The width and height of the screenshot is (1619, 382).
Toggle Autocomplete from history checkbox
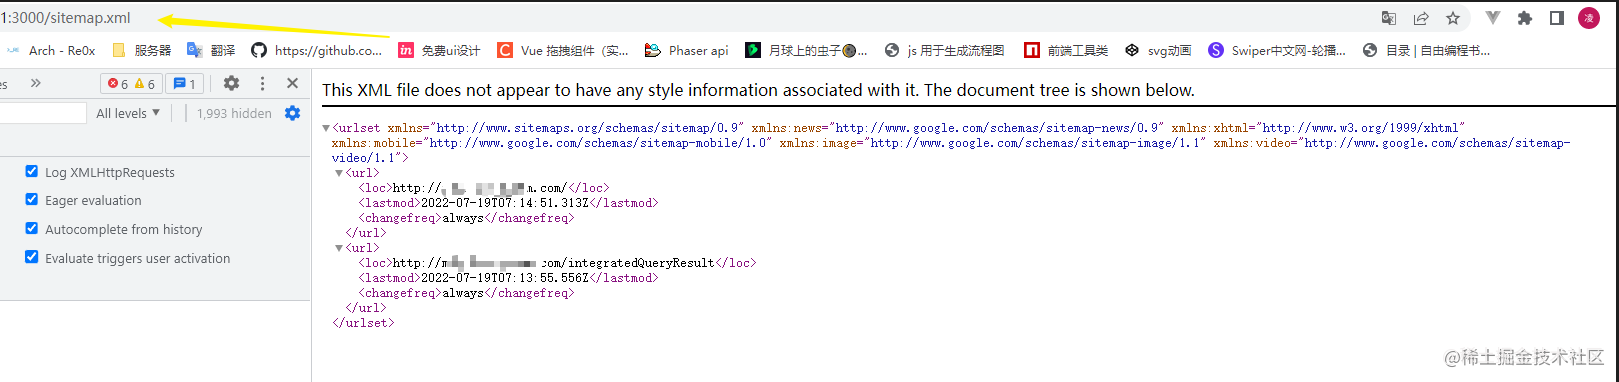pyautogui.click(x=32, y=228)
